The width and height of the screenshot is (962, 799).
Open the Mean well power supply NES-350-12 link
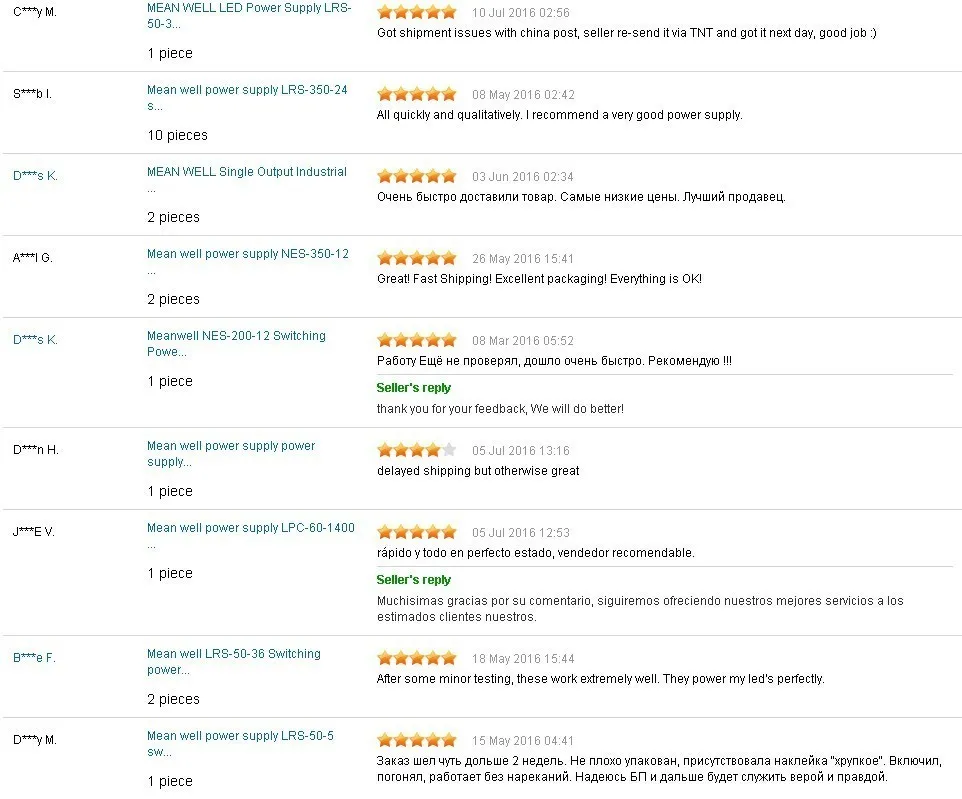[x=247, y=254]
